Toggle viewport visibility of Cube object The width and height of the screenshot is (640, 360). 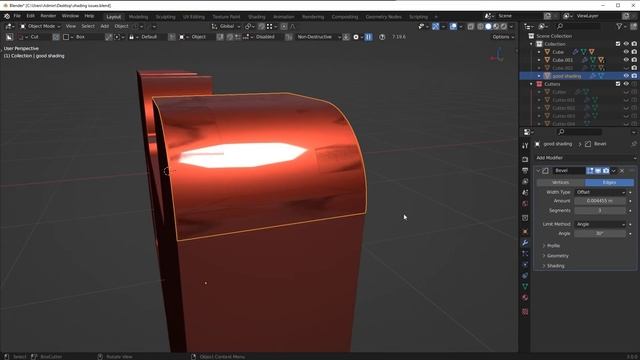626,52
